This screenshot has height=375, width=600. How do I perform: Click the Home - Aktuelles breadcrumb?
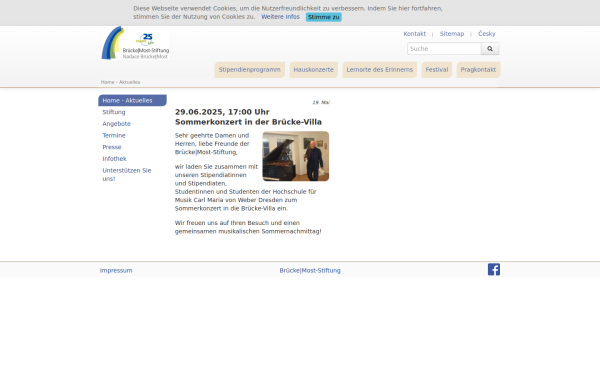click(120, 82)
